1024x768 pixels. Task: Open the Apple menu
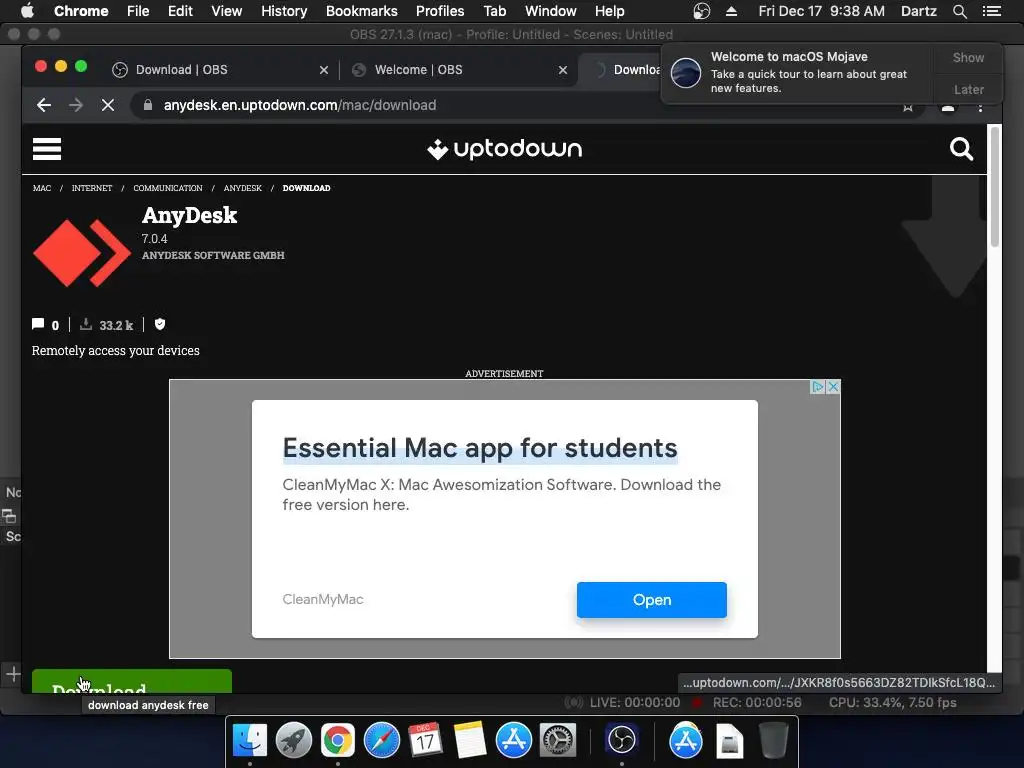click(27, 11)
